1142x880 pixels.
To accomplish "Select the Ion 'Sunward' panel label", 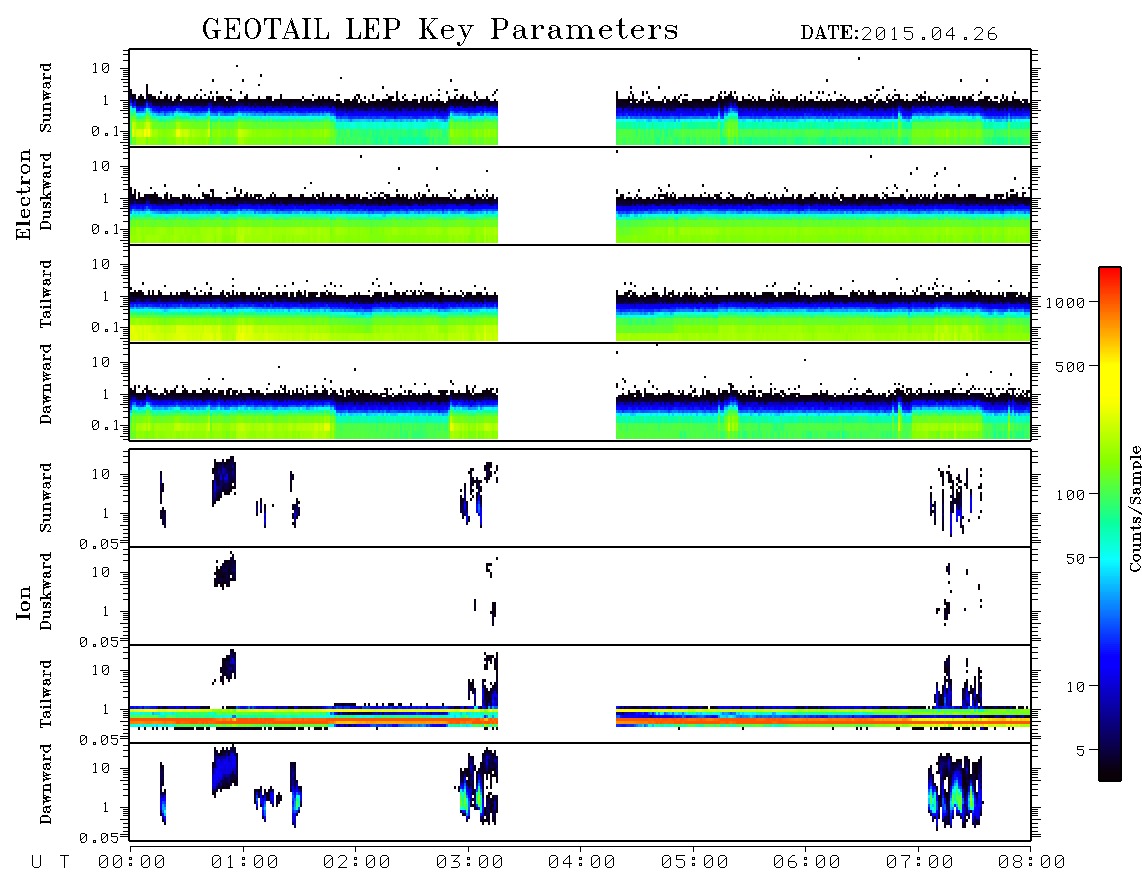I will click(46, 498).
